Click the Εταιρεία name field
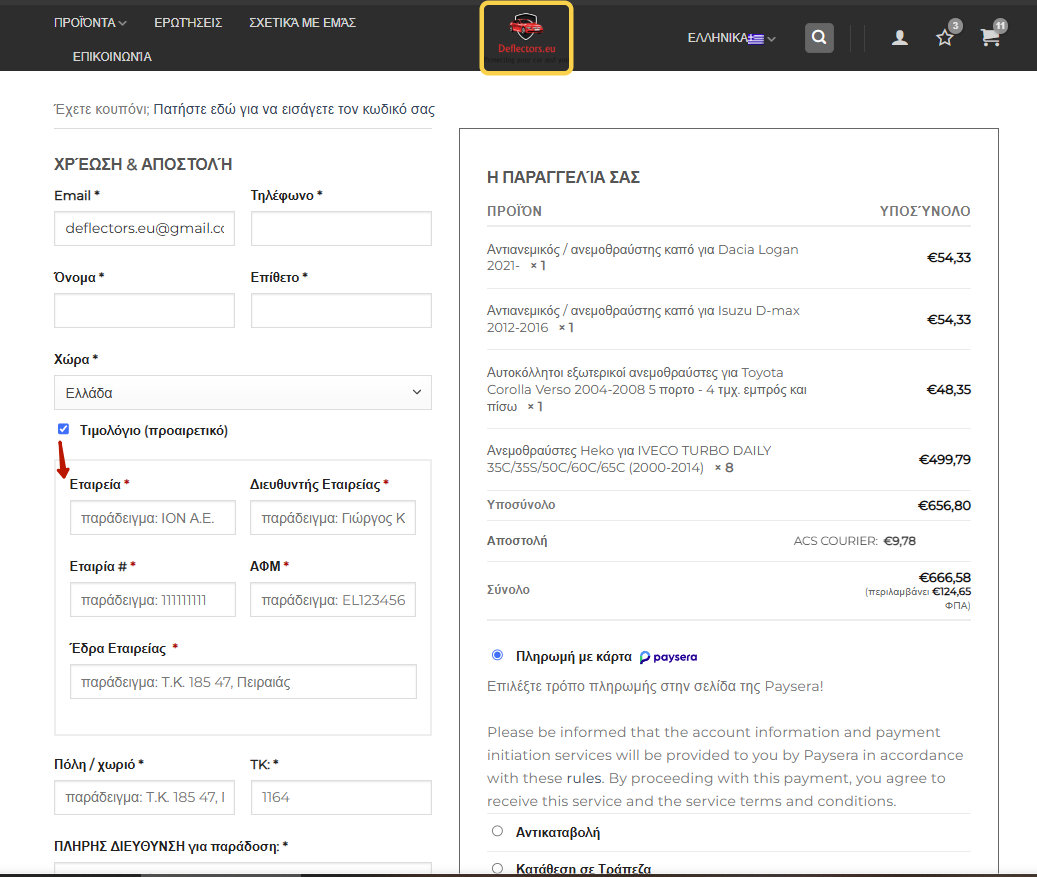The image size is (1037, 877). [x=153, y=517]
